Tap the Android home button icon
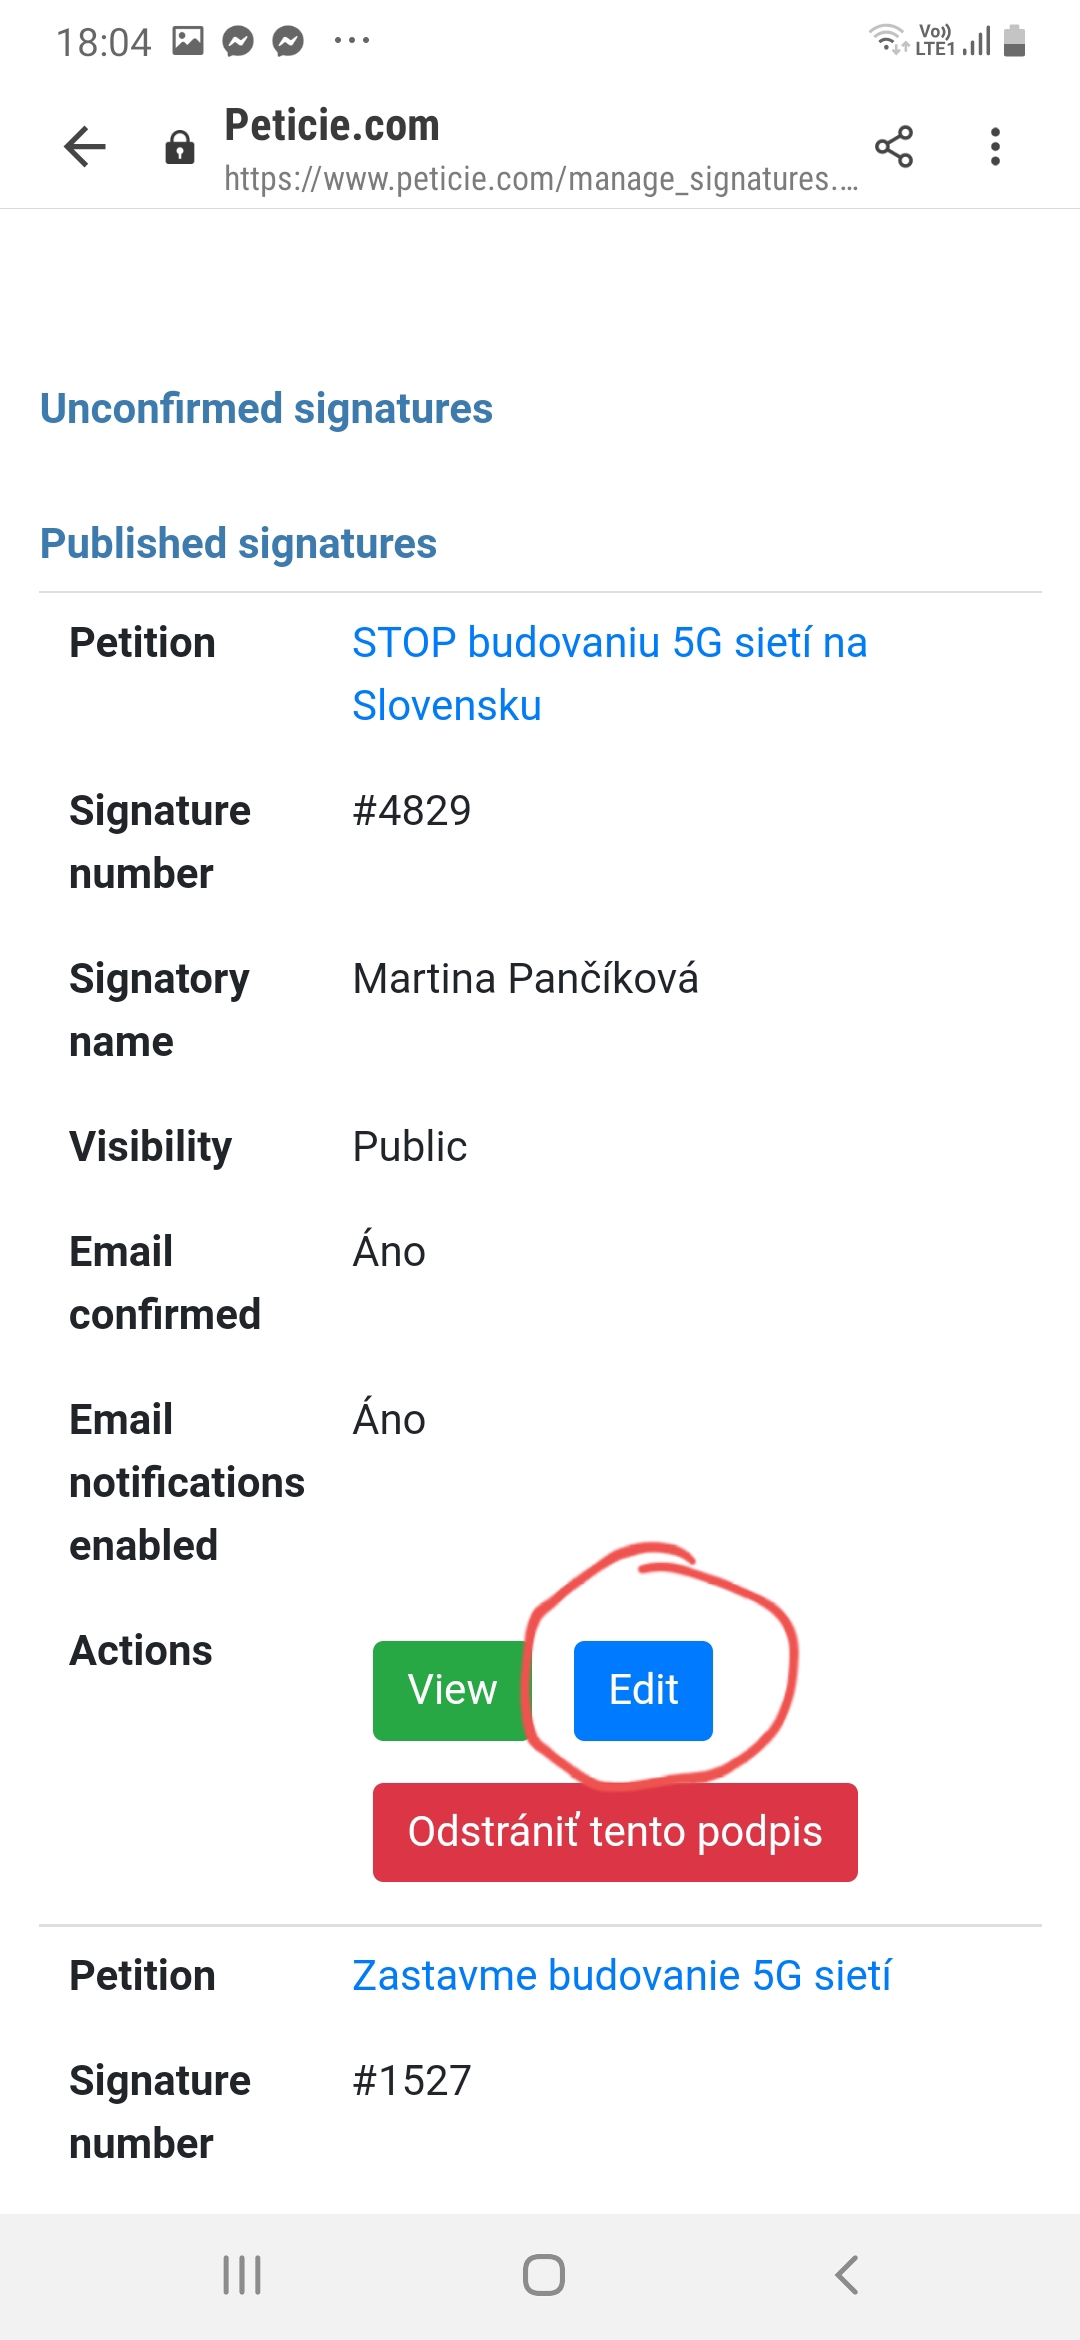This screenshot has height=2340, width=1080. coord(544,2275)
